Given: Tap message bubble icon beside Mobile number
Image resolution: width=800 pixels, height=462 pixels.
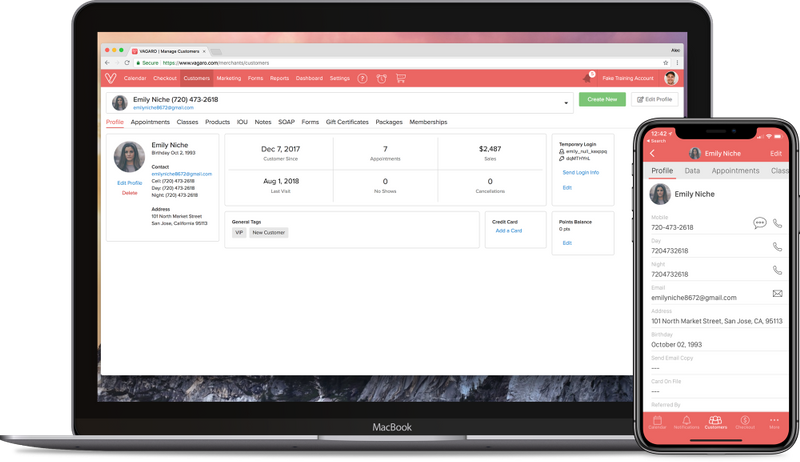Looking at the screenshot, I should (760, 223).
